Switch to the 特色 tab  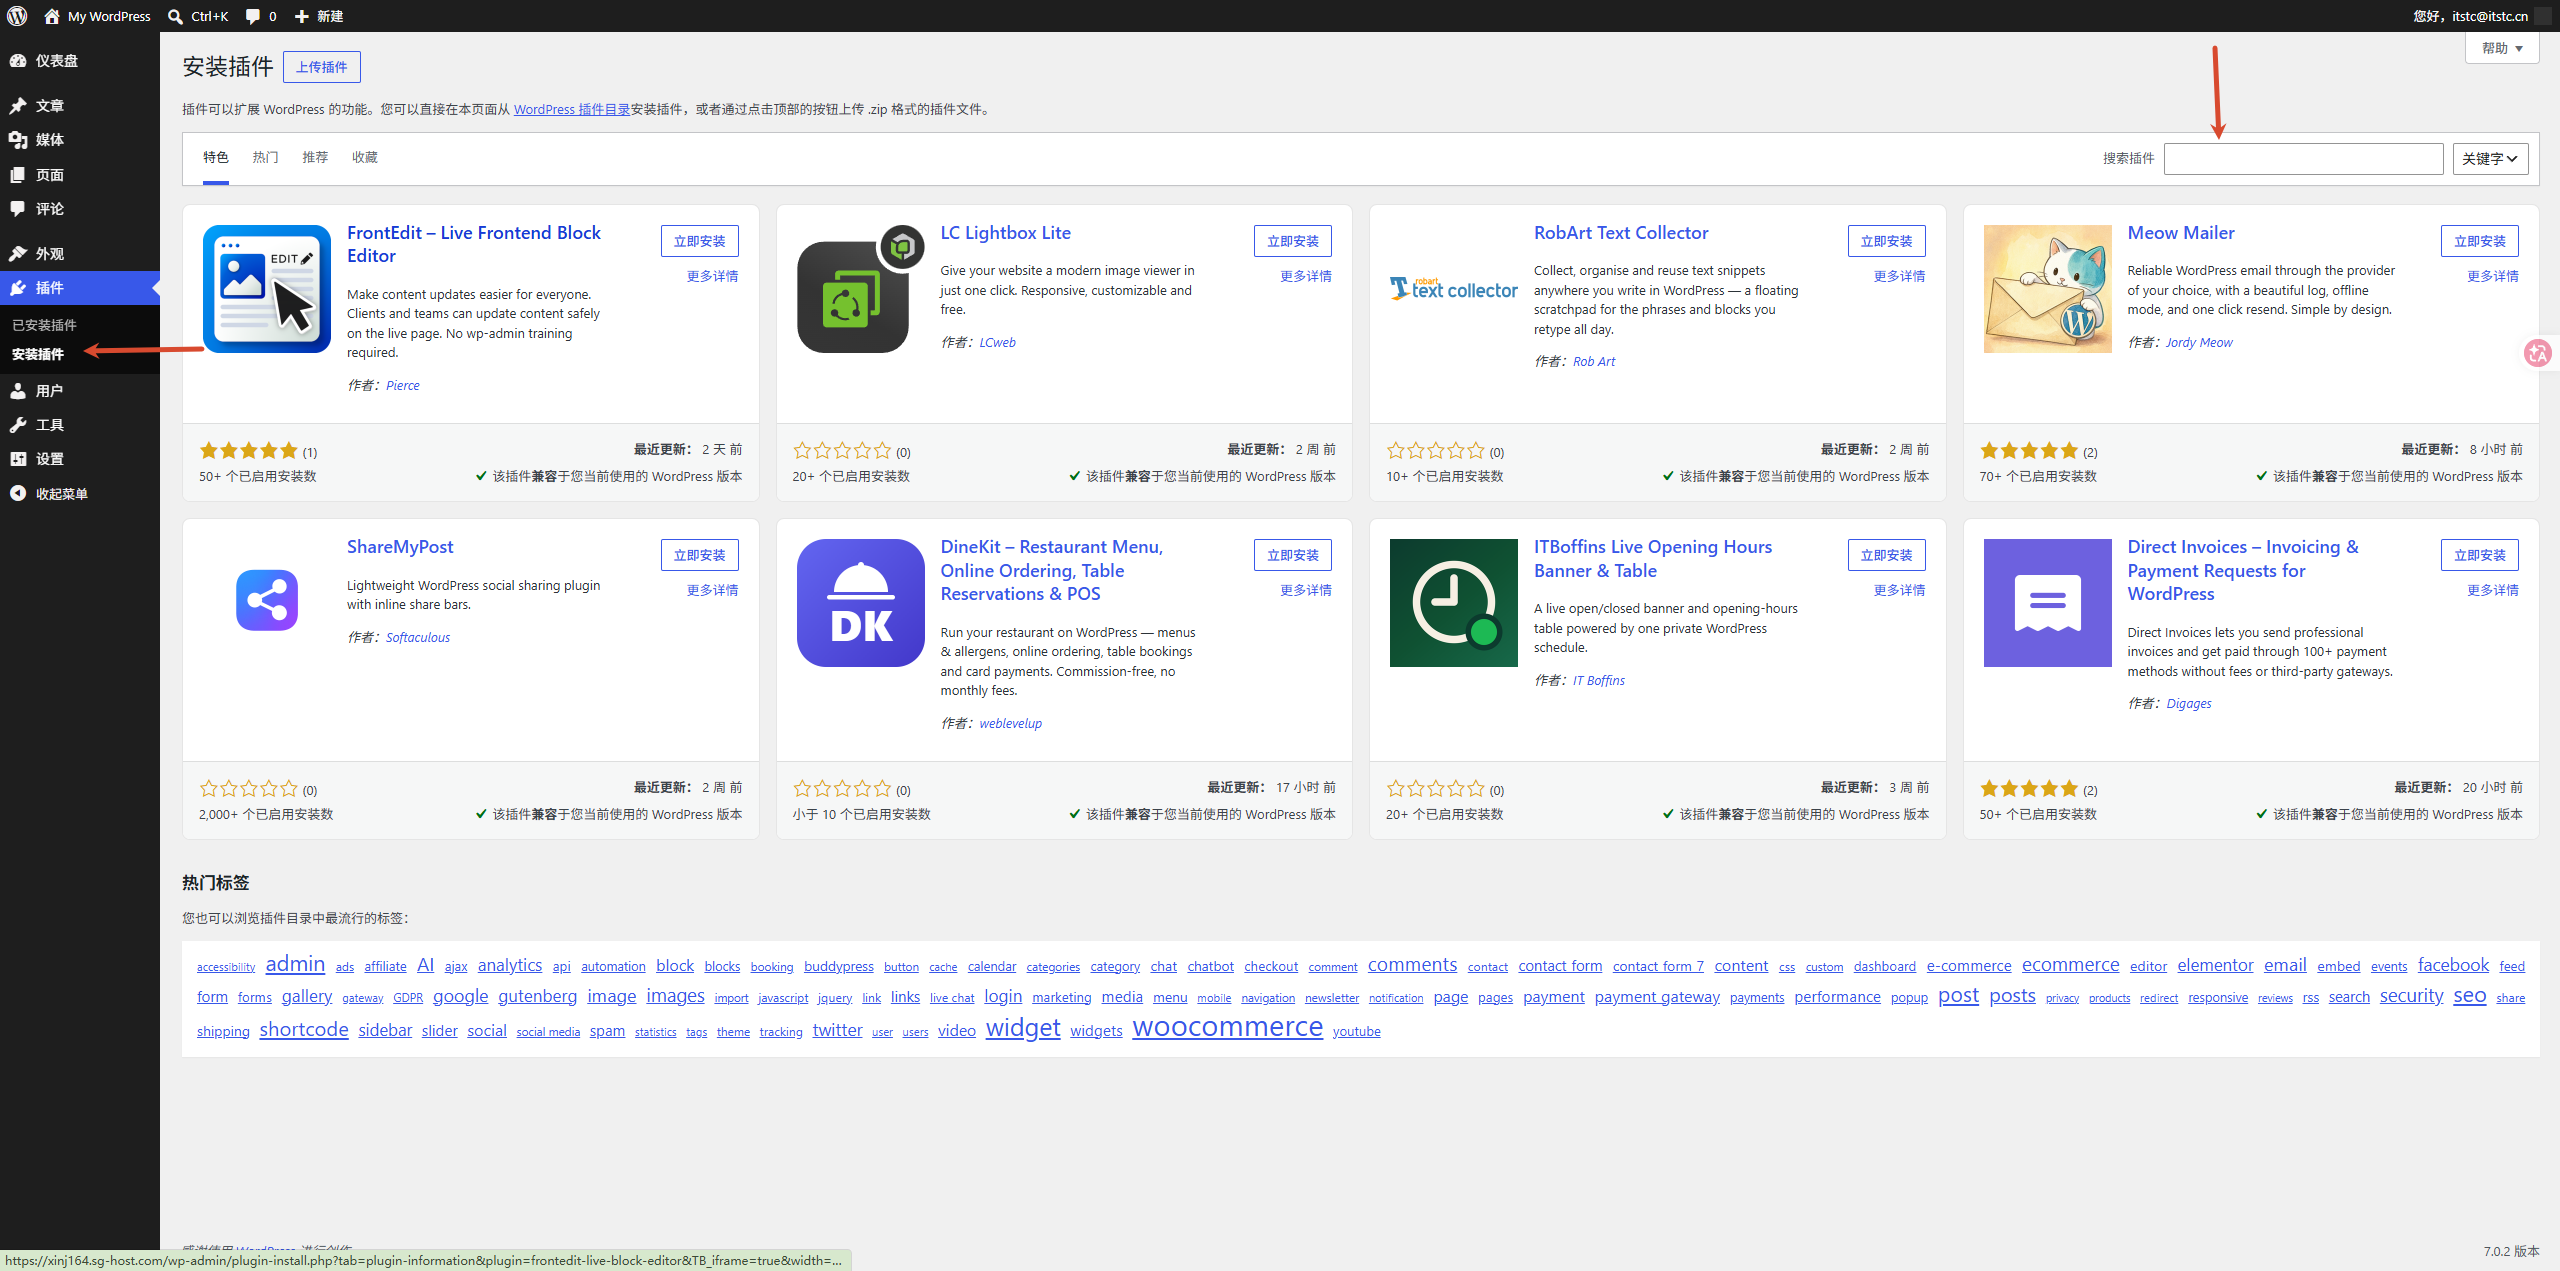click(216, 158)
